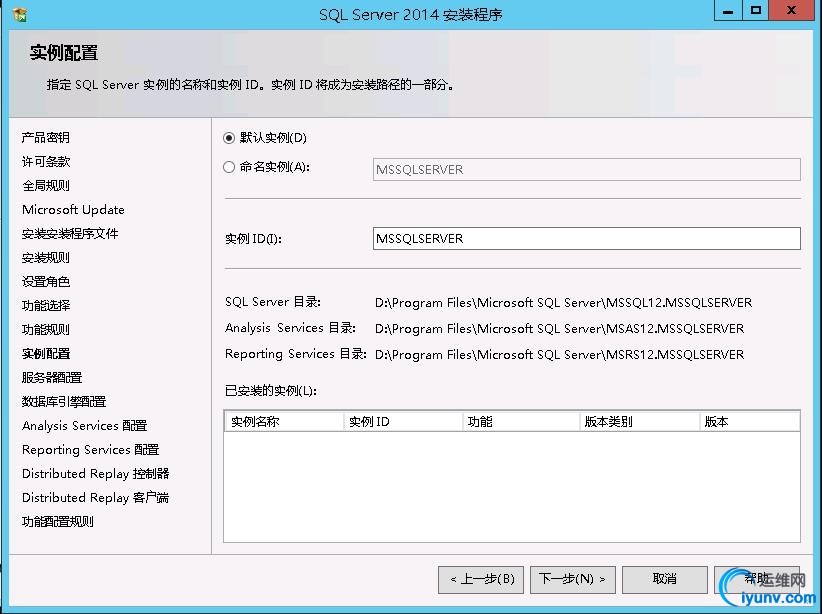Jump to Distributed Replay 控制器 step
This screenshot has height=614, width=822.
[95, 473]
